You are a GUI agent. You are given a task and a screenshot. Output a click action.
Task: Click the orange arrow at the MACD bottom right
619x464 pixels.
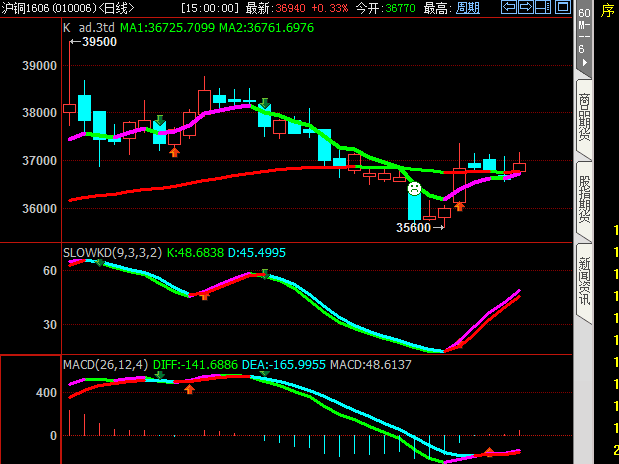[489, 452]
